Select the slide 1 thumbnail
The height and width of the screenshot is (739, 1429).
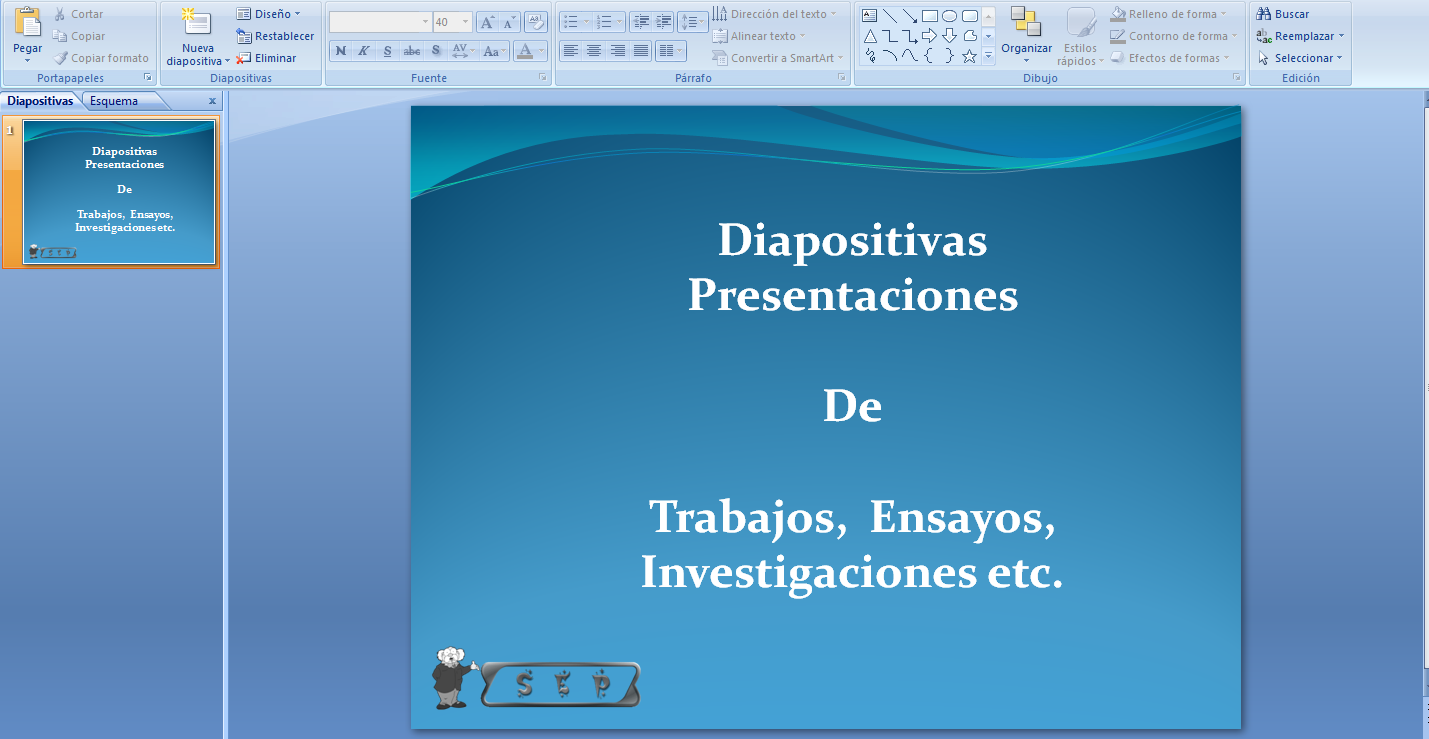click(x=118, y=192)
